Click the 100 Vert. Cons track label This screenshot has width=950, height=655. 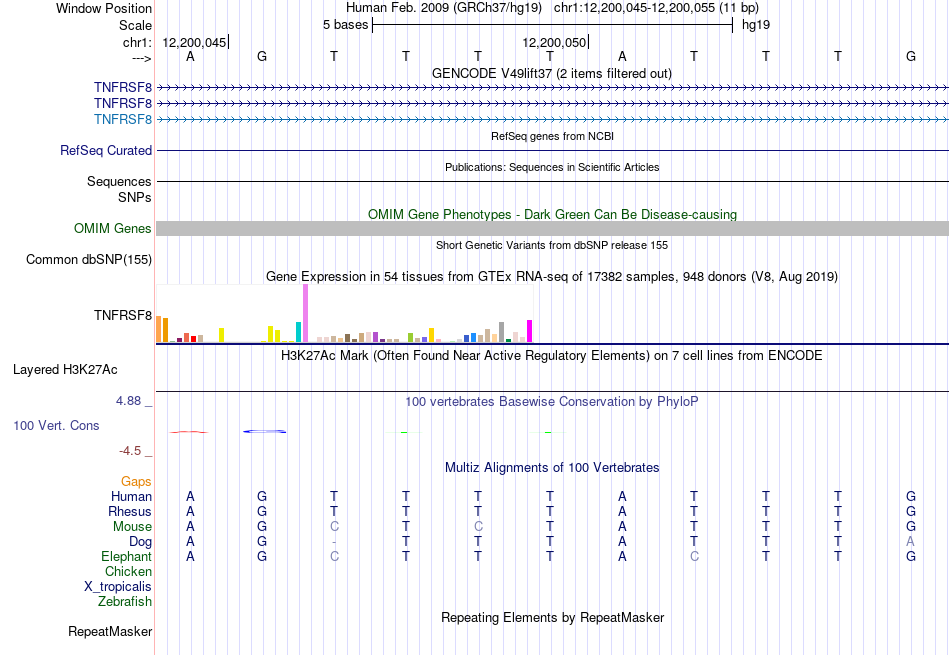(x=56, y=425)
